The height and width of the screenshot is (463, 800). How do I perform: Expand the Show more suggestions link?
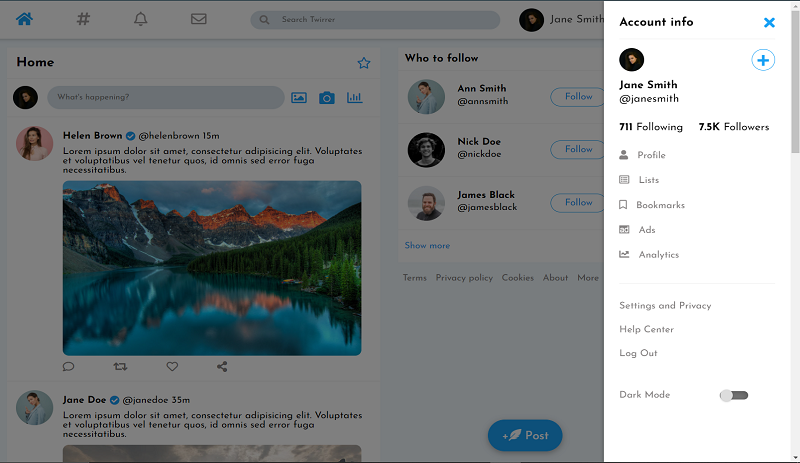pos(427,245)
